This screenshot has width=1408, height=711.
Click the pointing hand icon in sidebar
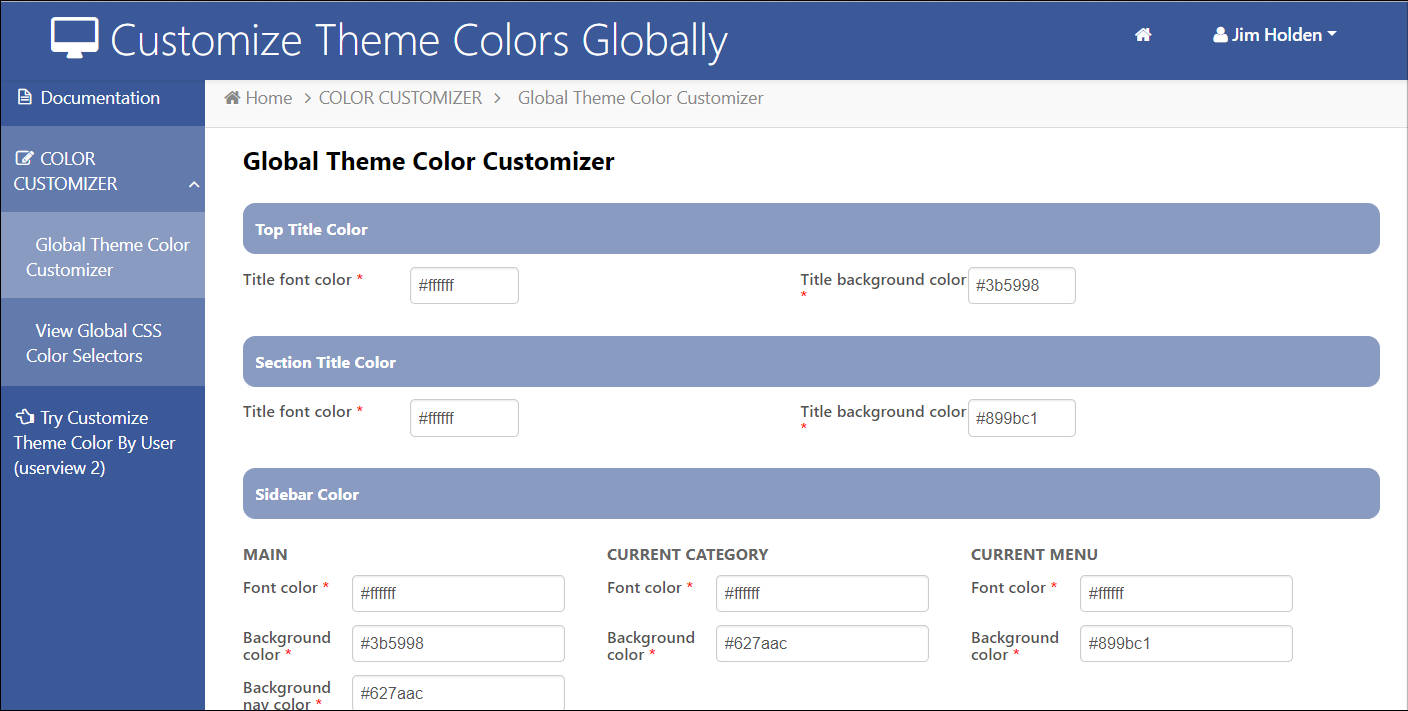[25, 418]
